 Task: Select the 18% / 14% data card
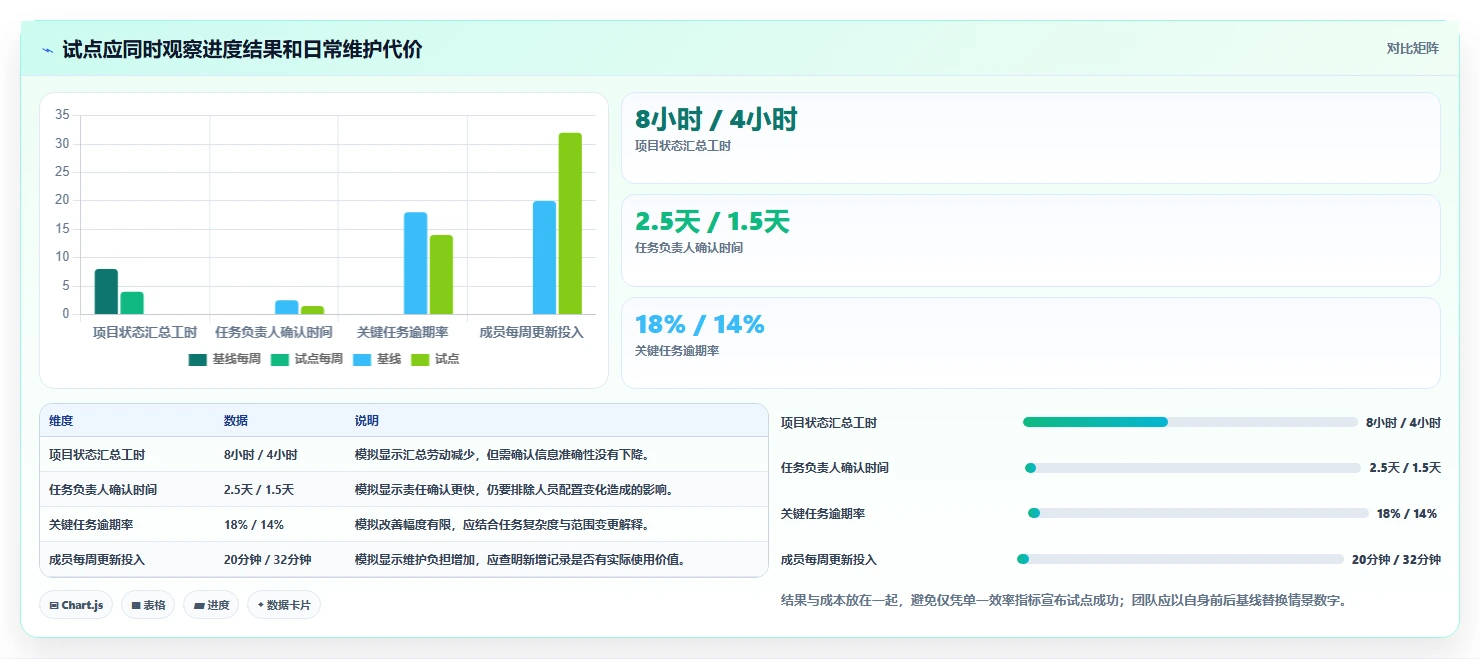pos(1031,343)
